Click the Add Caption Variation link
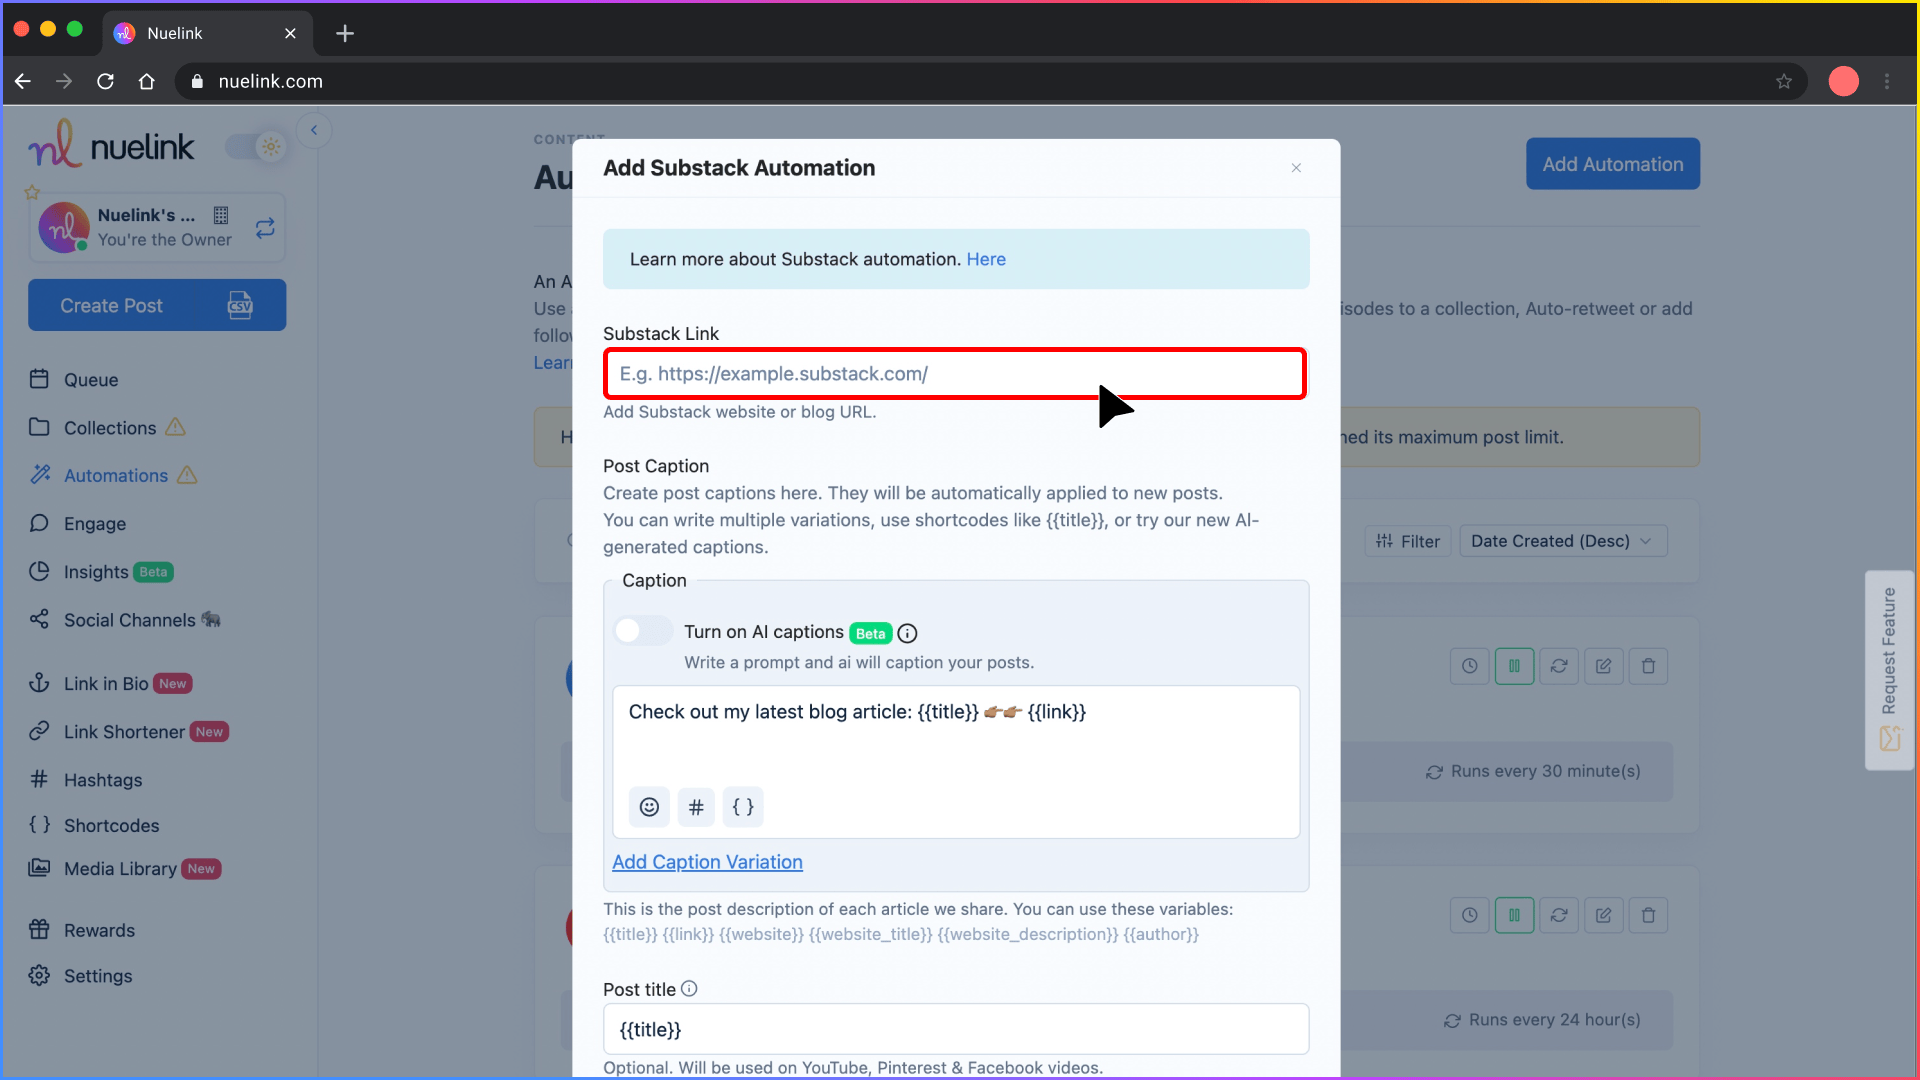Viewport: 1920px width, 1080px height. [x=707, y=861]
